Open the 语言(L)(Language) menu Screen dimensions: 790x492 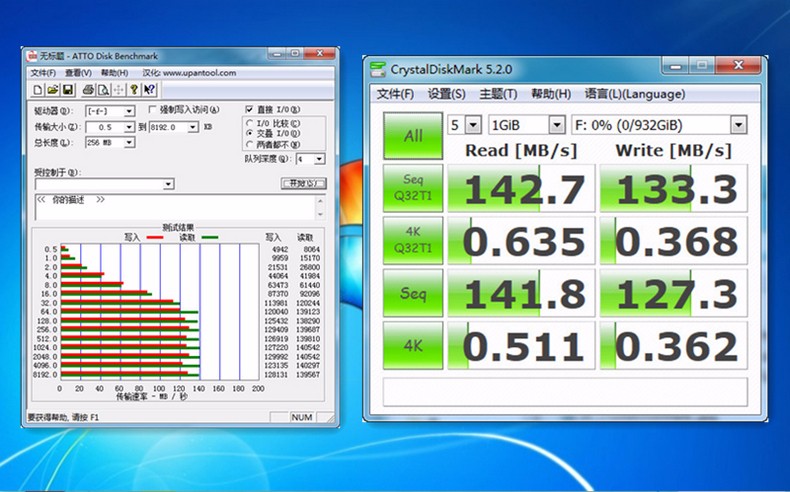[635, 94]
